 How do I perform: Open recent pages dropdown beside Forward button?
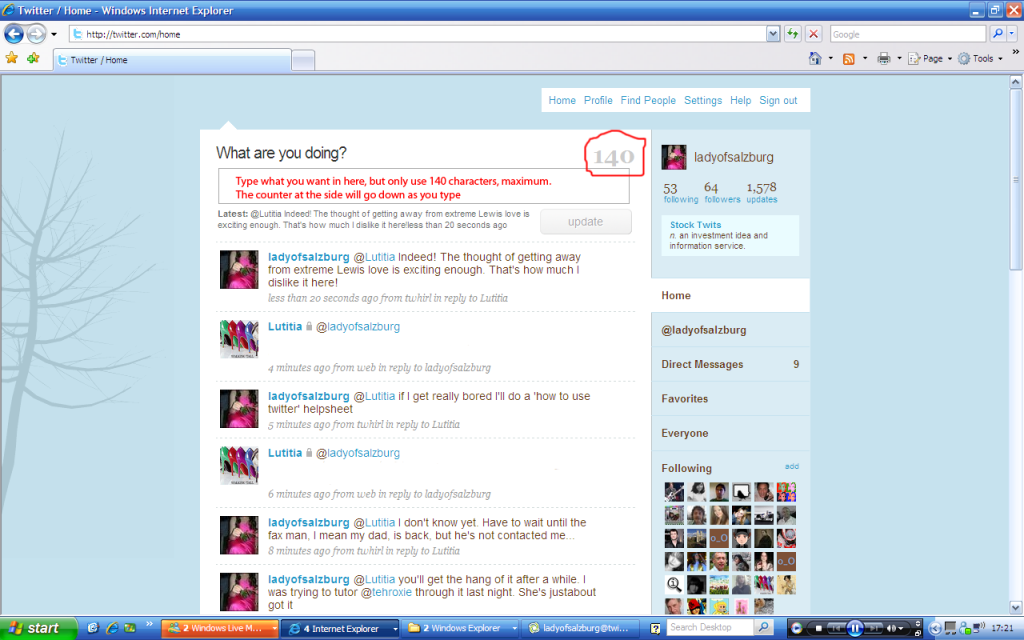[x=54, y=34]
